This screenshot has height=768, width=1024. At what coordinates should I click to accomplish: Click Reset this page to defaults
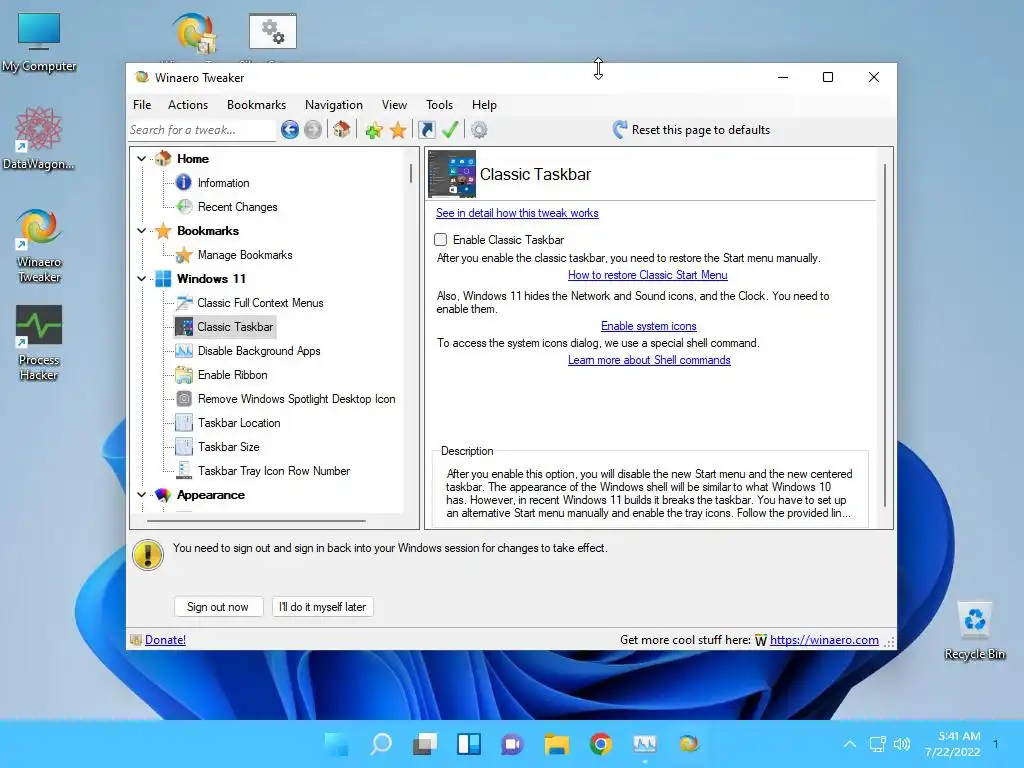coord(692,130)
